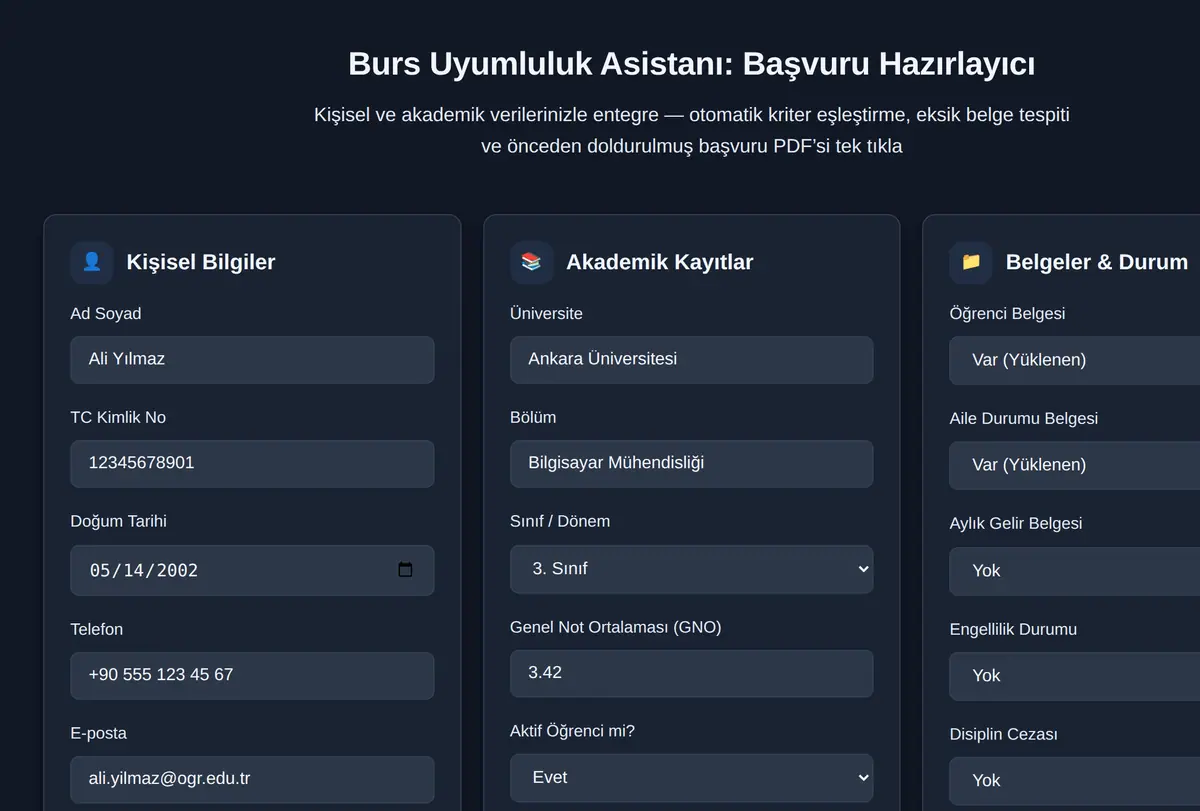Open the Aylık Gelir Belgesi dropdown
The height and width of the screenshot is (811, 1200).
(x=1075, y=571)
